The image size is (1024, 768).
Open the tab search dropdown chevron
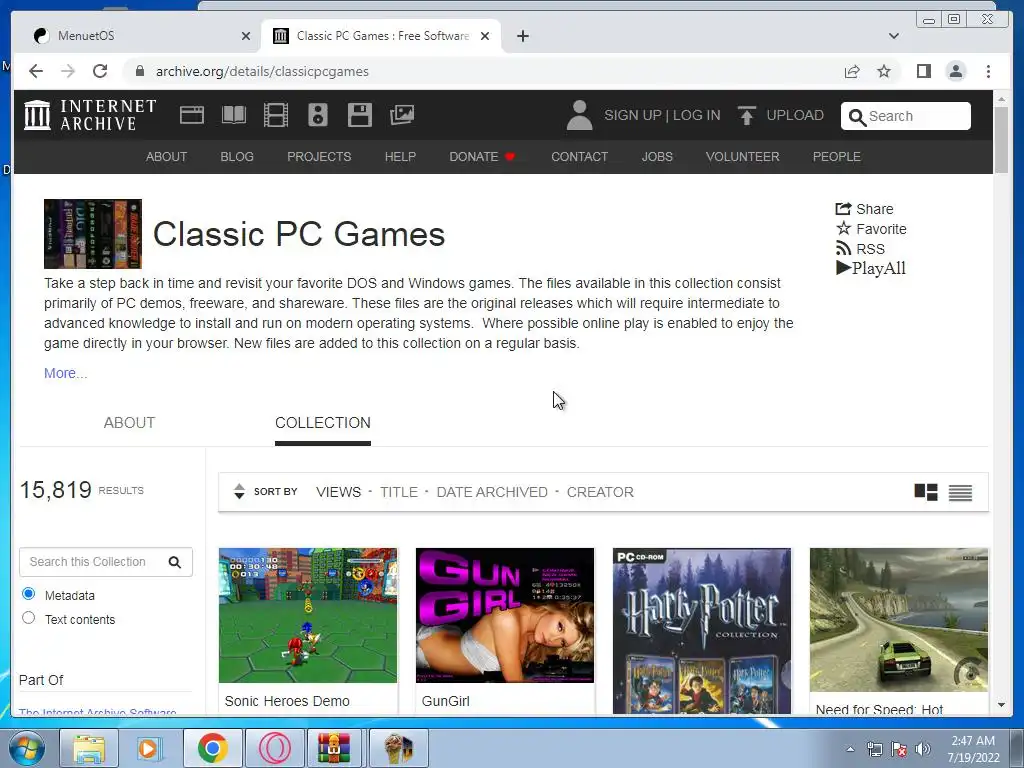[x=894, y=36]
